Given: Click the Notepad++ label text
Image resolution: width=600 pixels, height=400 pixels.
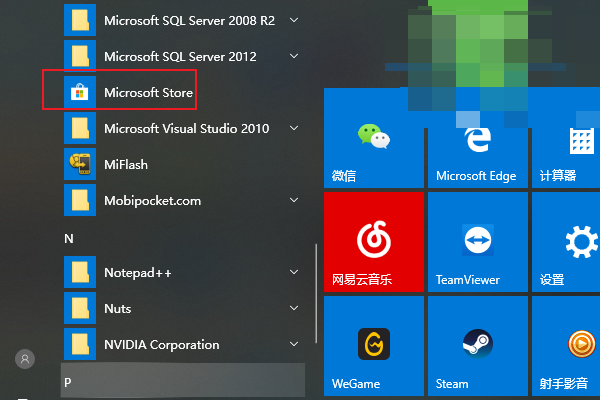Looking at the screenshot, I should tap(138, 273).
